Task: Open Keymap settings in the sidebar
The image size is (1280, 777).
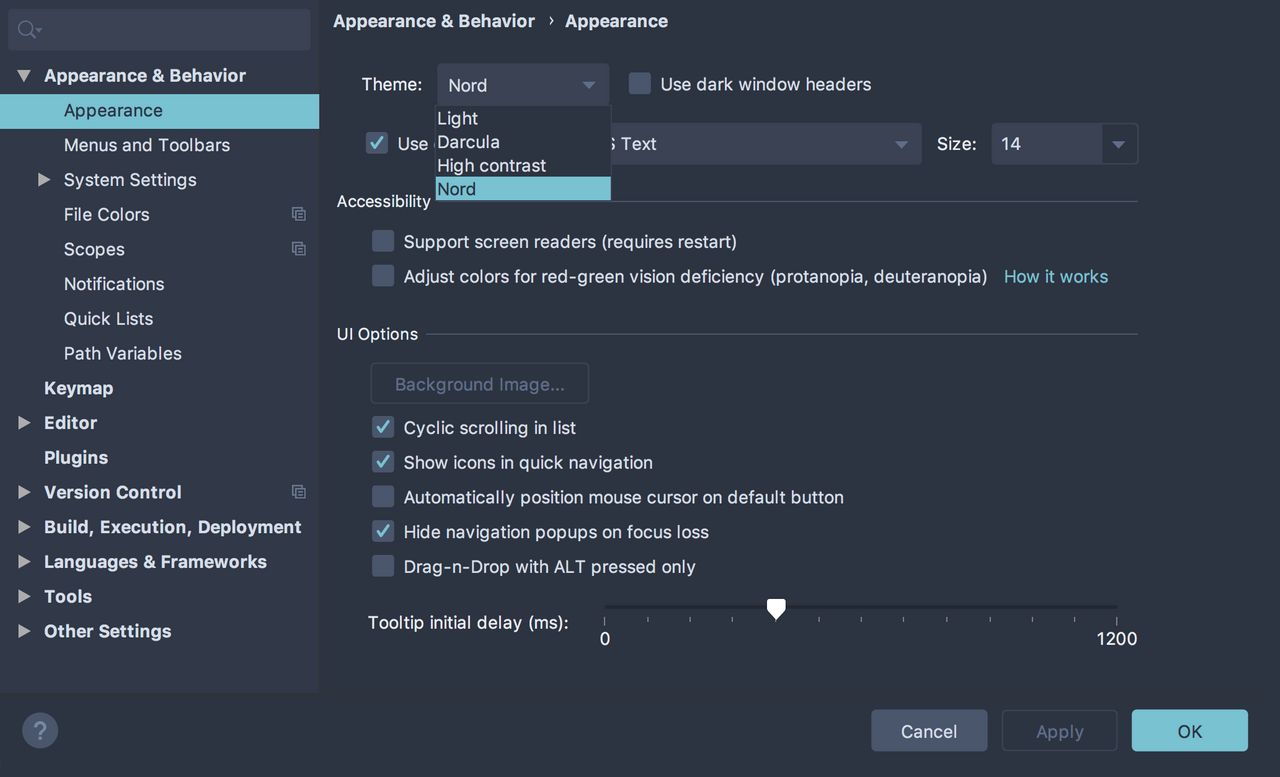Action: (78, 388)
